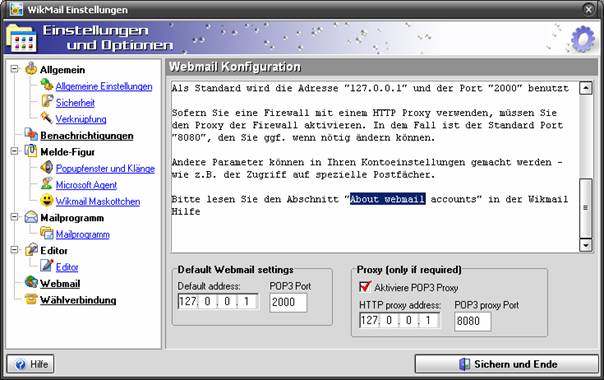Collapse the Editor tree node

click(14, 250)
